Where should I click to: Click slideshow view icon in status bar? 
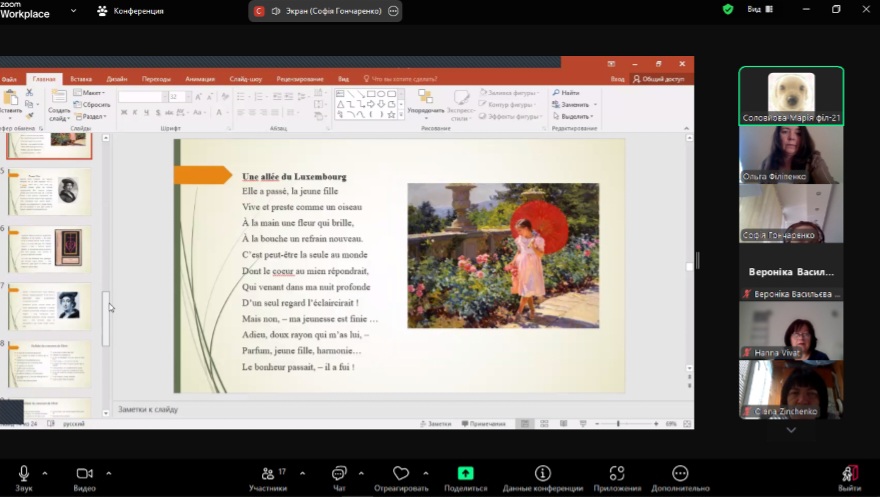pyautogui.click(x=583, y=424)
